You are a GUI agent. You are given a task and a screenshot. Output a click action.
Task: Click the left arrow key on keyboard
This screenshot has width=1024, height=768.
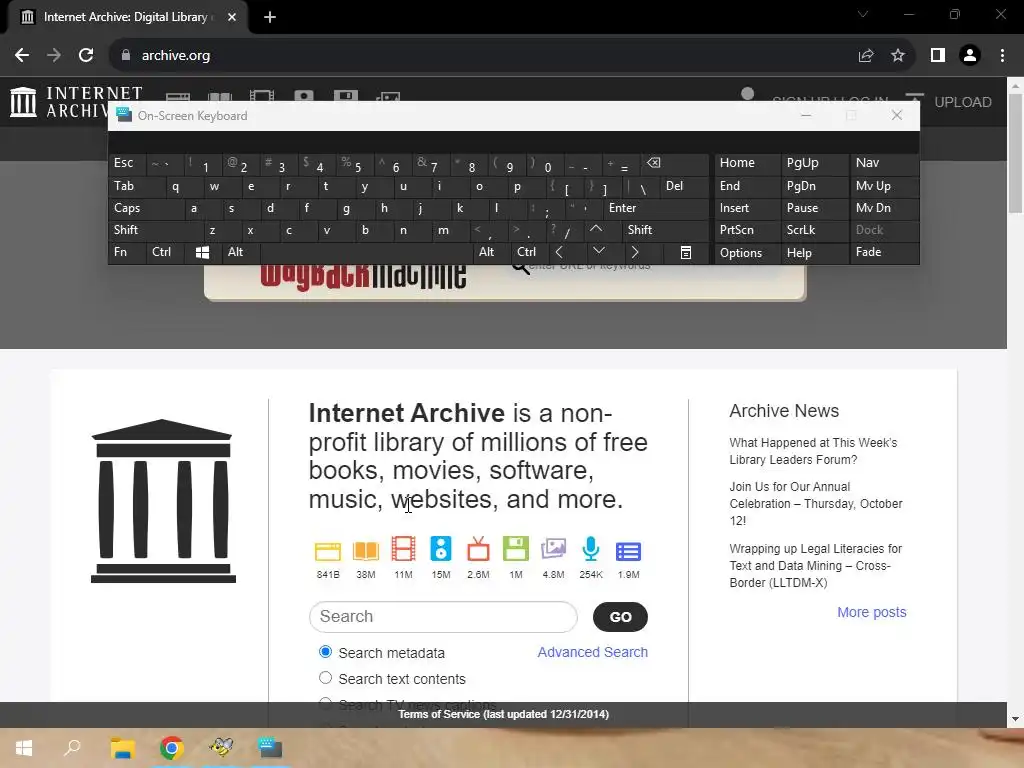[559, 252]
